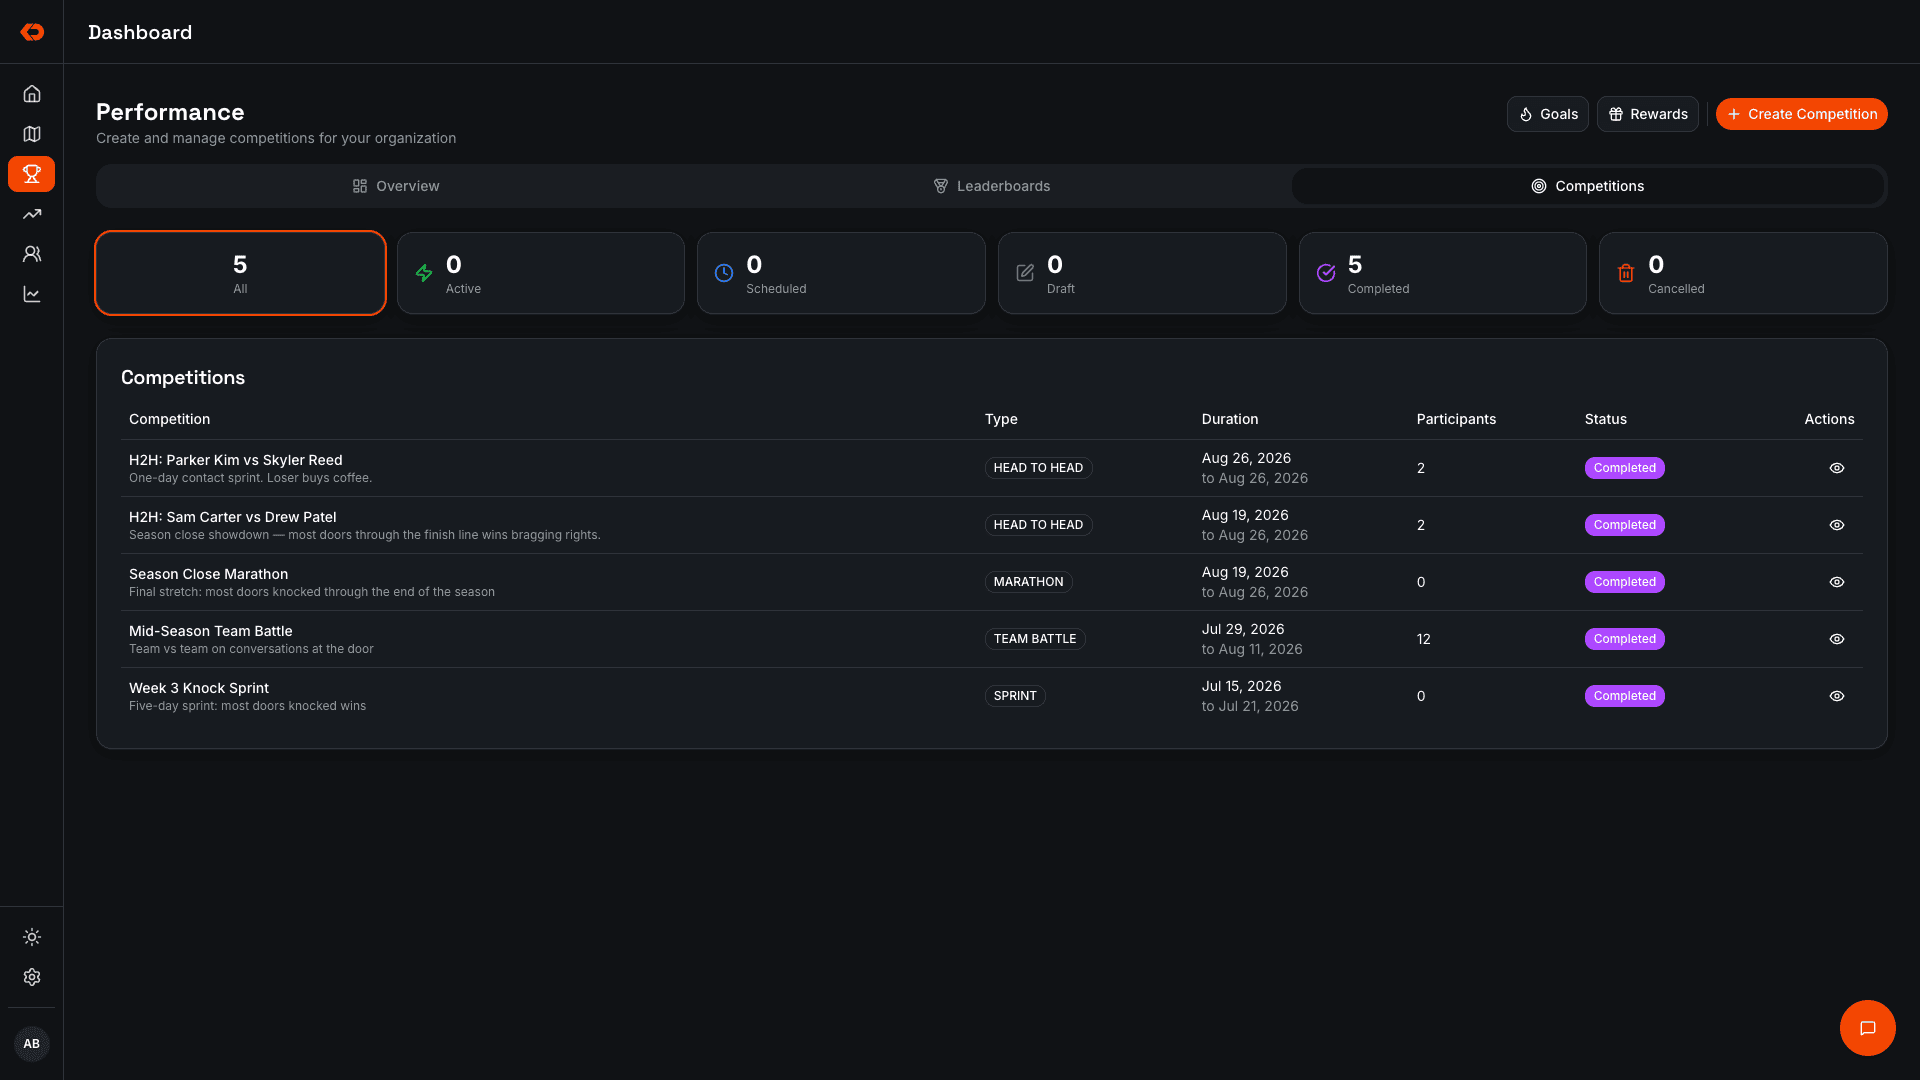Viewport: 1920px width, 1080px height.
Task: Click HEAD TO HEAD badge in Sam Carter row
Action: click(x=1038, y=525)
